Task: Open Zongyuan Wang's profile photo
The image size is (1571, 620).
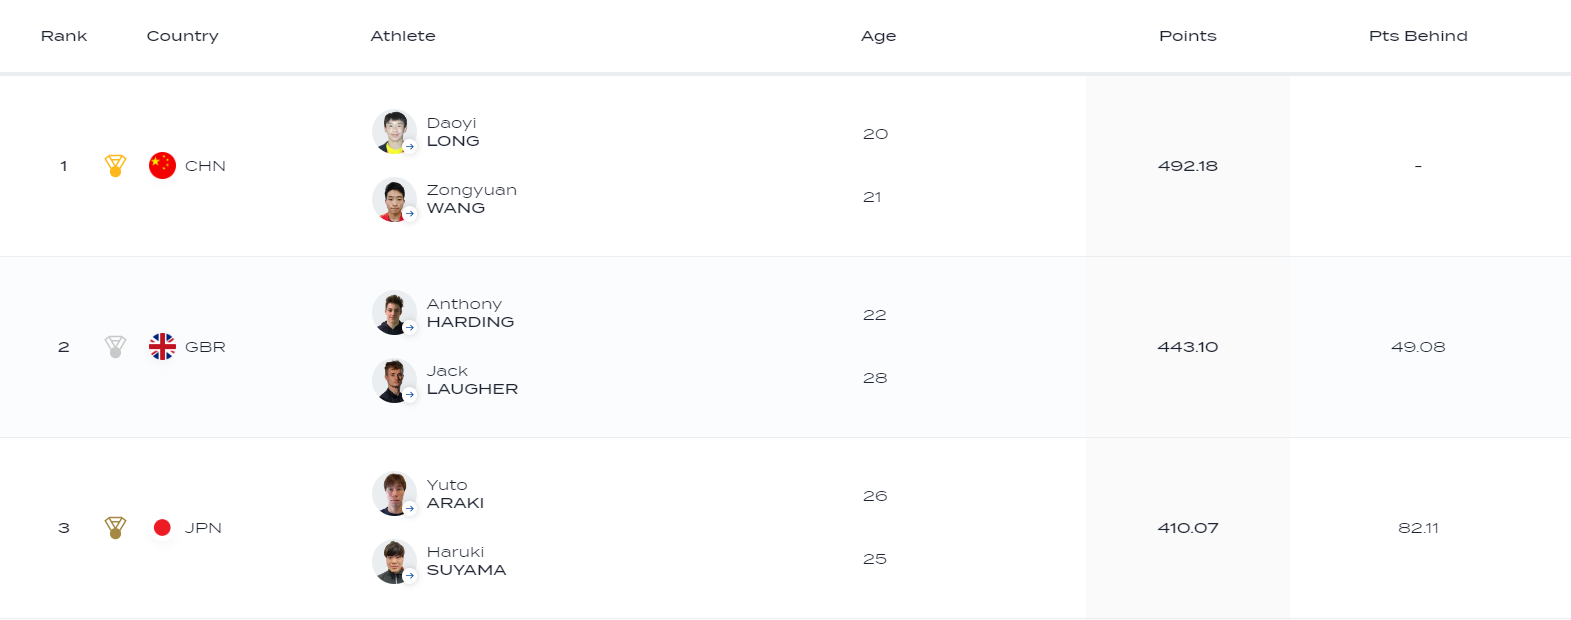Action: click(x=394, y=199)
